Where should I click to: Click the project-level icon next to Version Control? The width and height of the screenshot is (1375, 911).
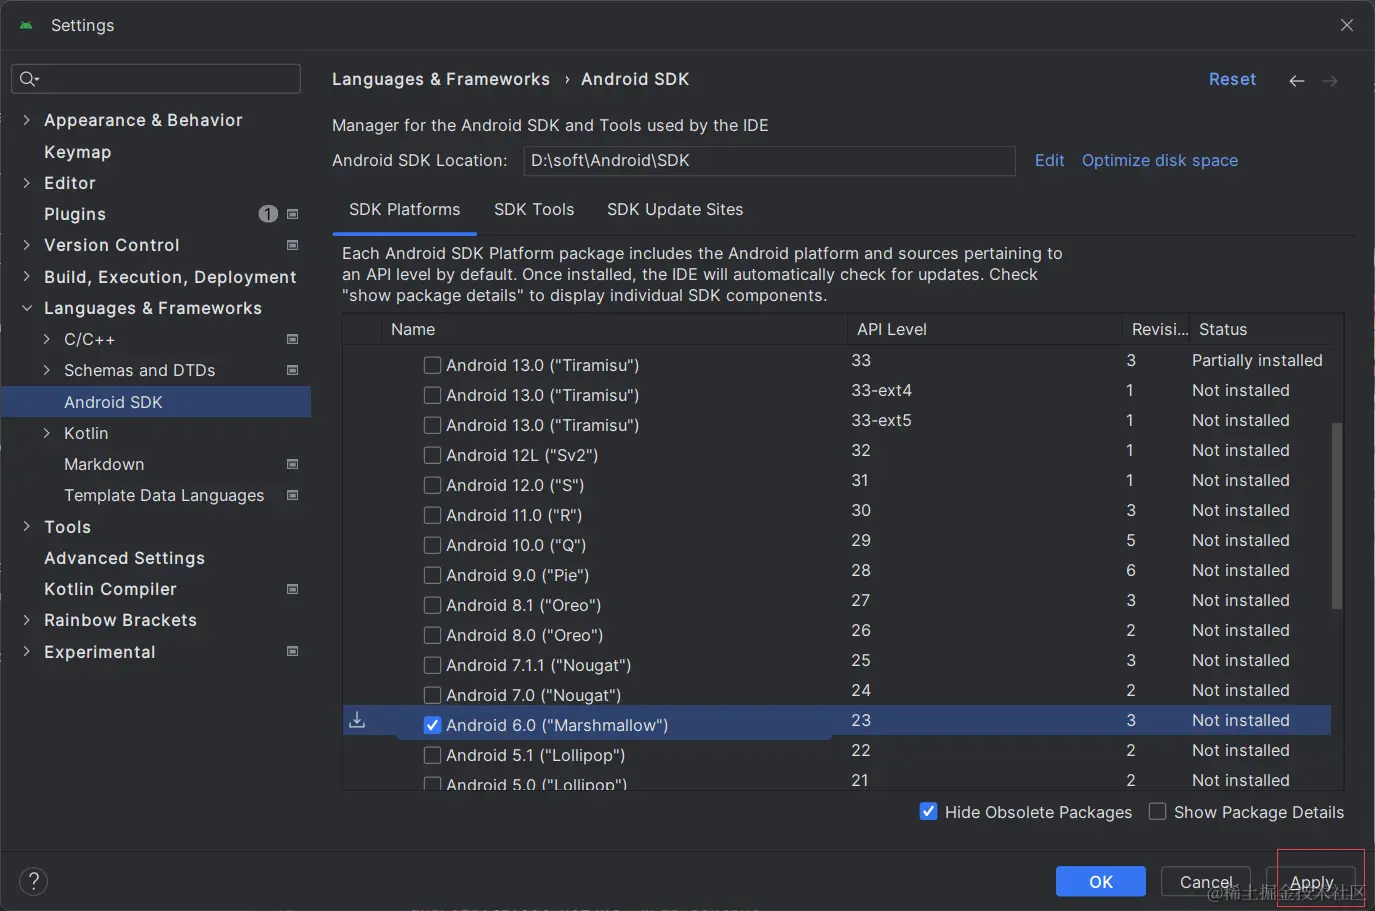click(x=293, y=245)
